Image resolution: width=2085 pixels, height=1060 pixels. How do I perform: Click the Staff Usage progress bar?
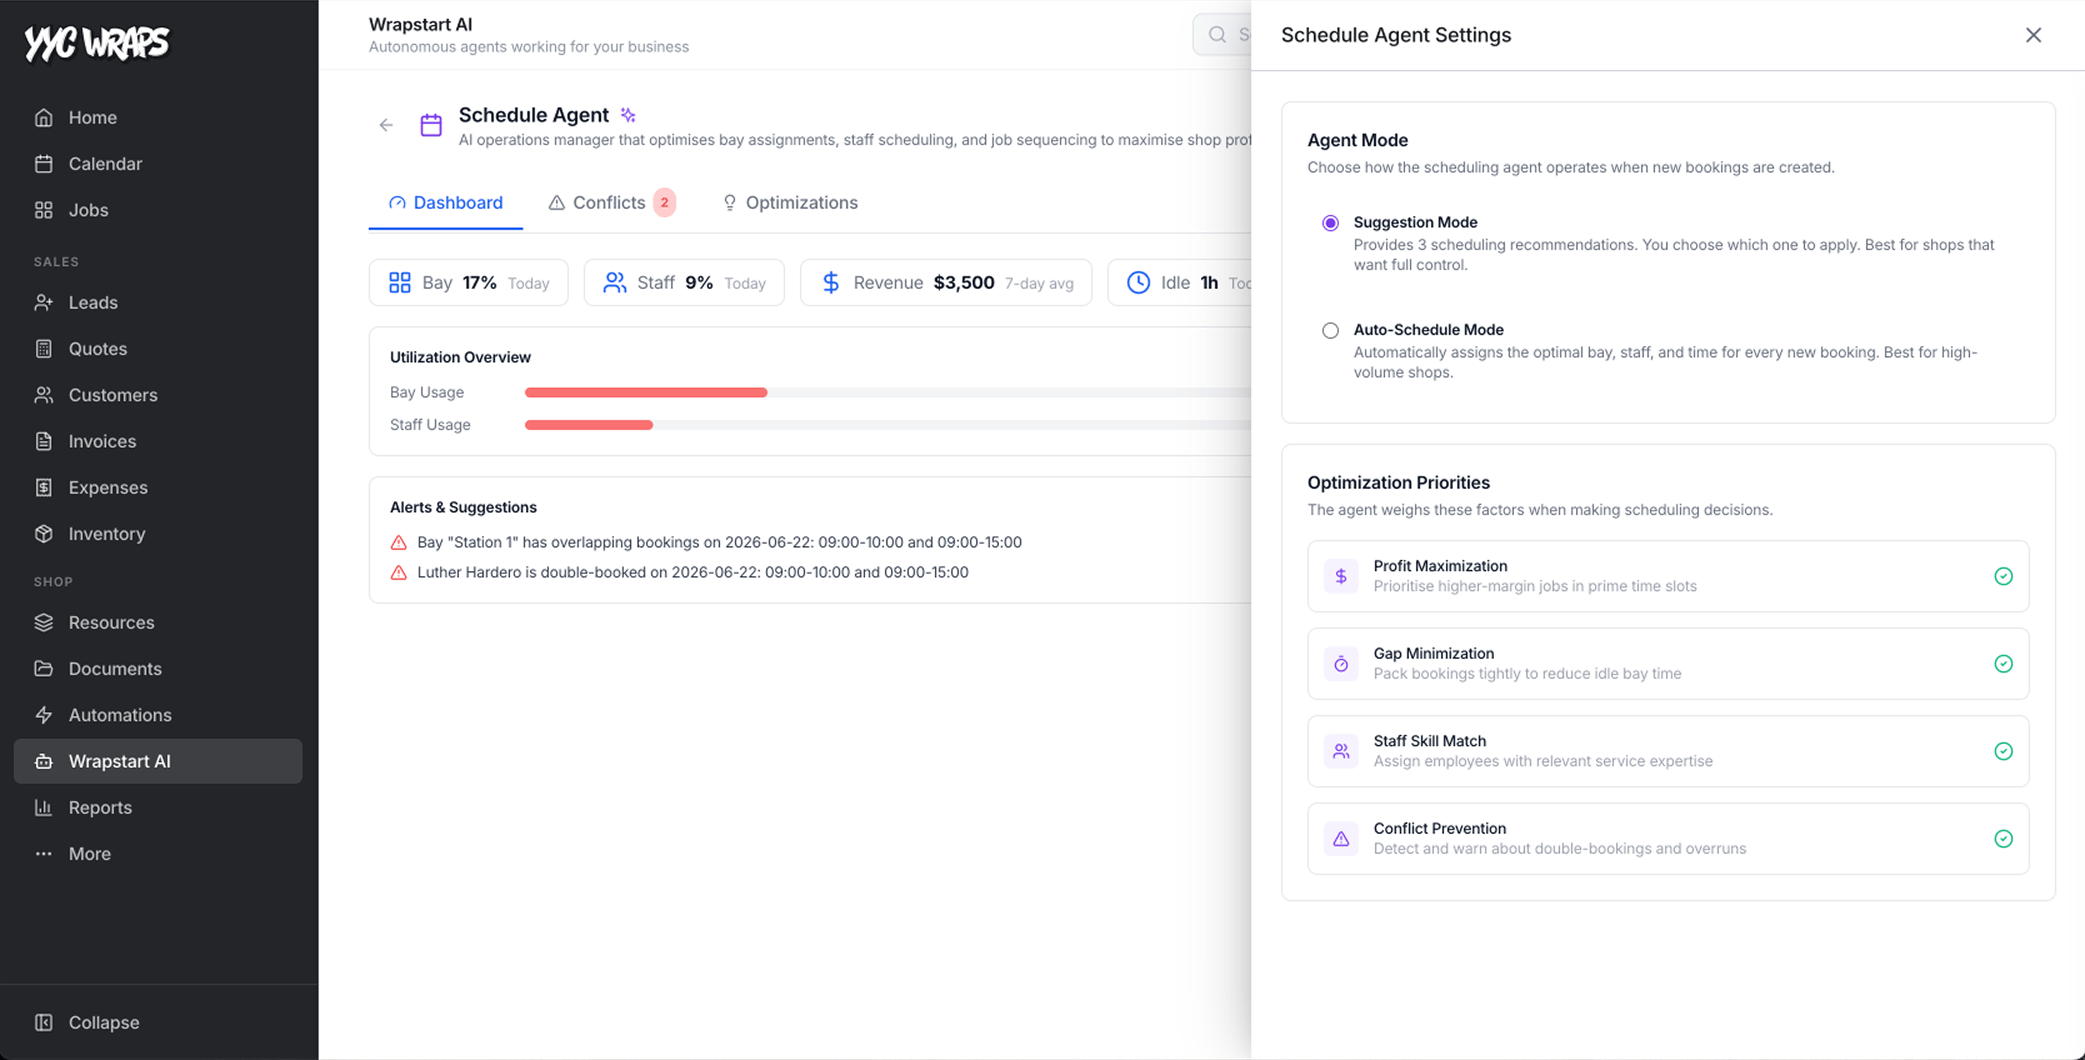tap(888, 425)
